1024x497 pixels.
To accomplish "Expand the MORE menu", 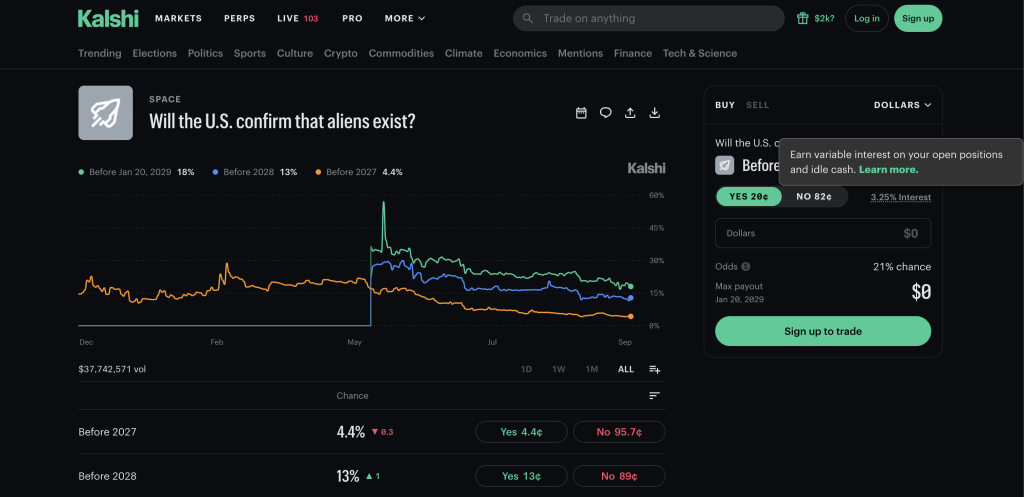I will coord(405,18).
